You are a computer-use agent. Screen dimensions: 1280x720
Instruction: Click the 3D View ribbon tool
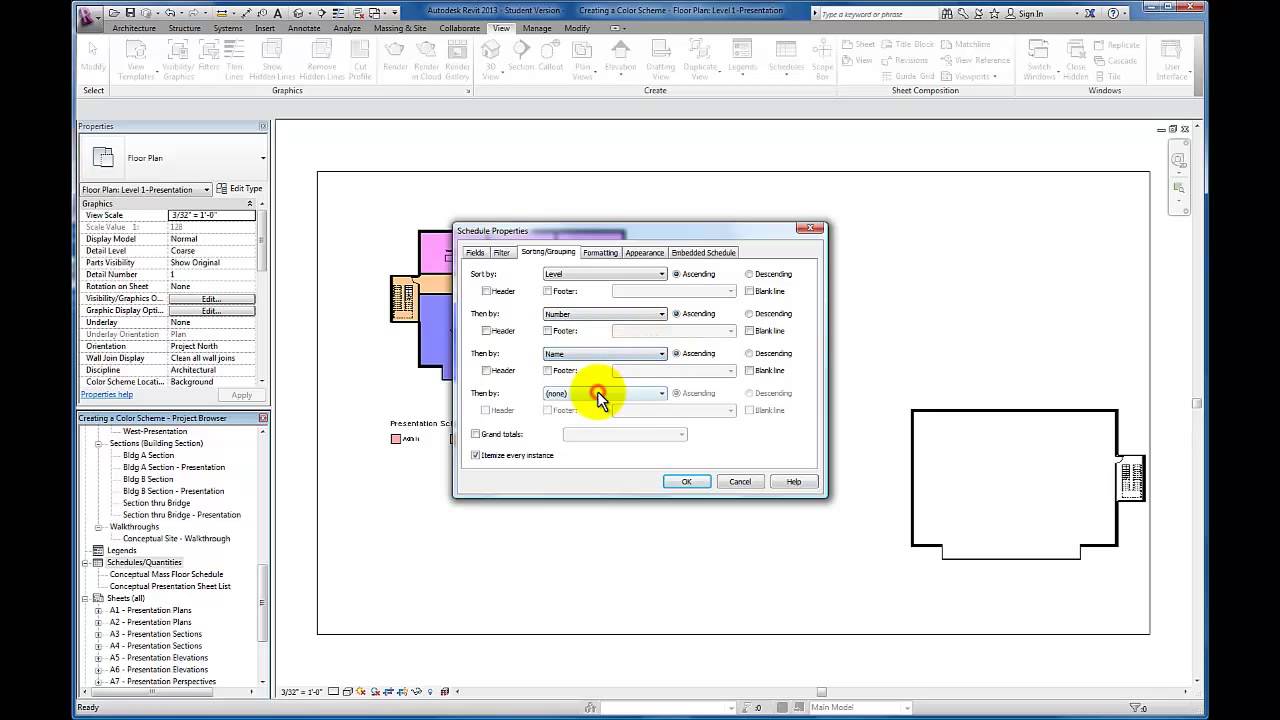[491, 61]
